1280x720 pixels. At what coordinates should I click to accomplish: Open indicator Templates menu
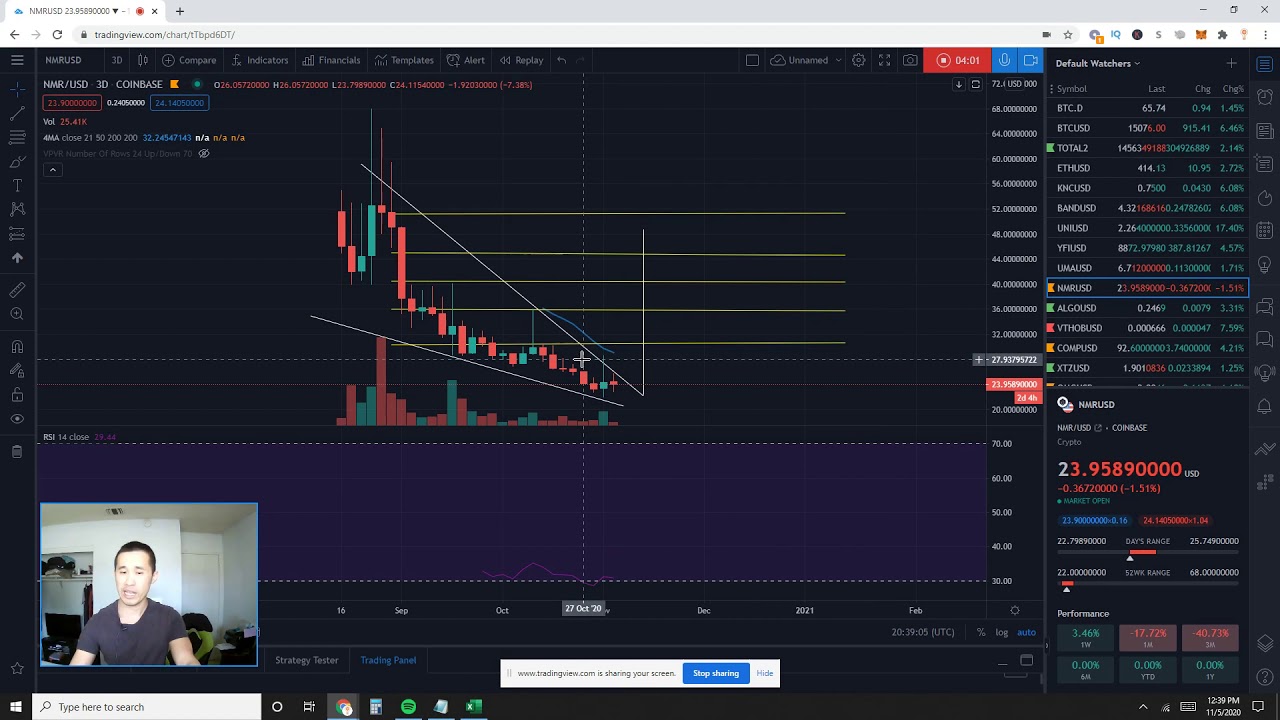pos(404,60)
